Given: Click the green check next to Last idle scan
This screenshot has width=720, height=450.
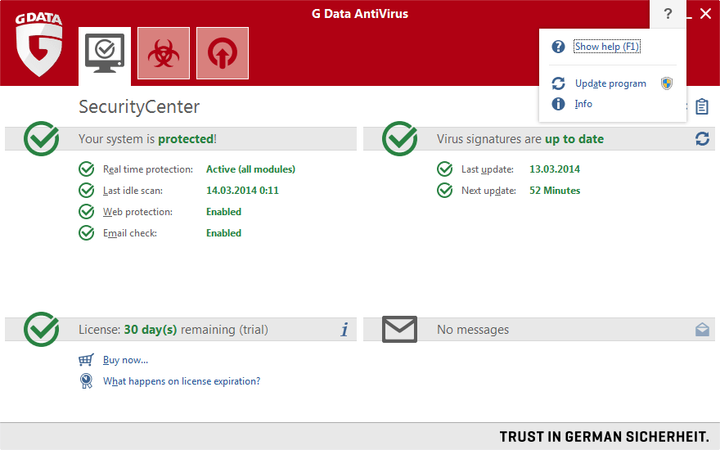Looking at the screenshot, I should click(x=86, y=190).
